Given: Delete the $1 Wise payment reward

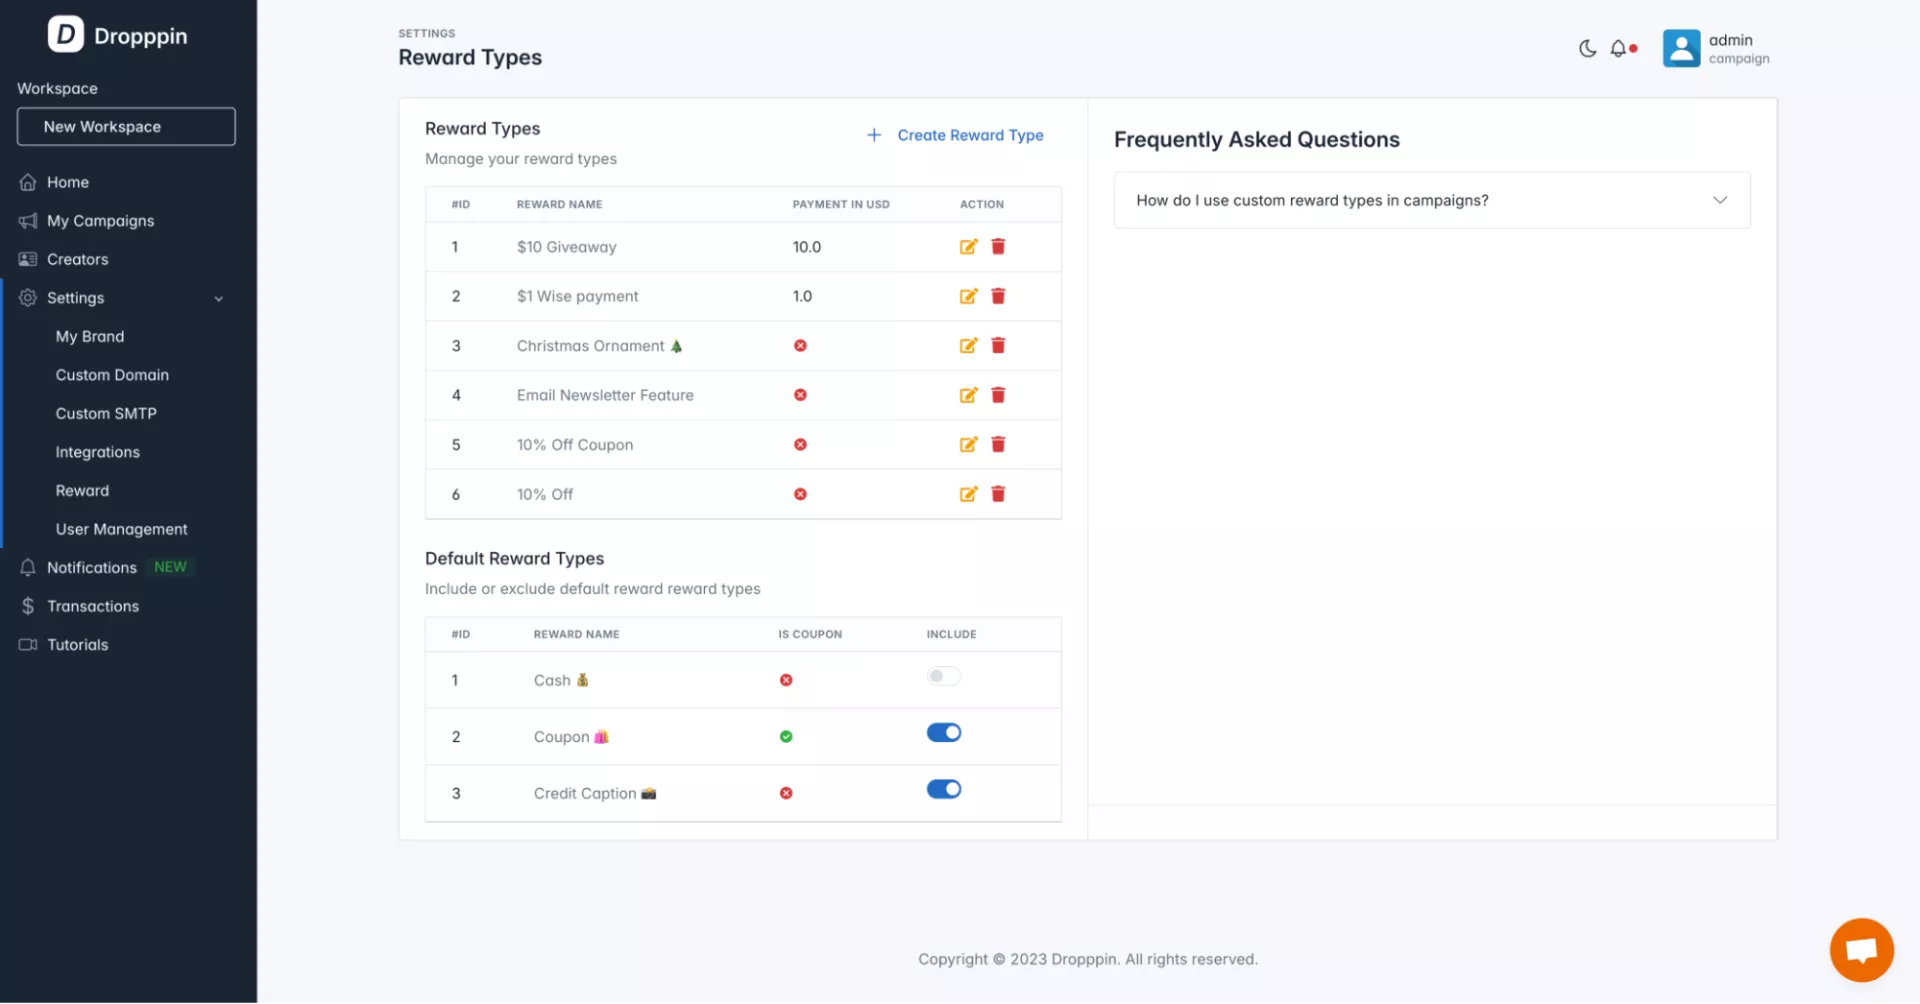Looking at the screenshot, I should coord(998,296).
